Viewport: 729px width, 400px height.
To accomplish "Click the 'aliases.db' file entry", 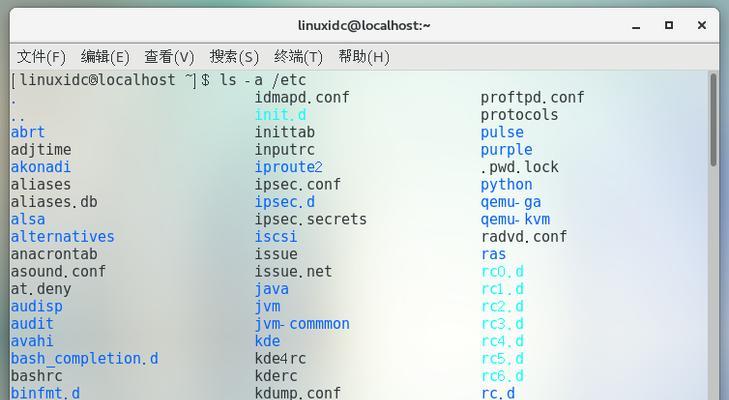I will (x=54, y=202).
